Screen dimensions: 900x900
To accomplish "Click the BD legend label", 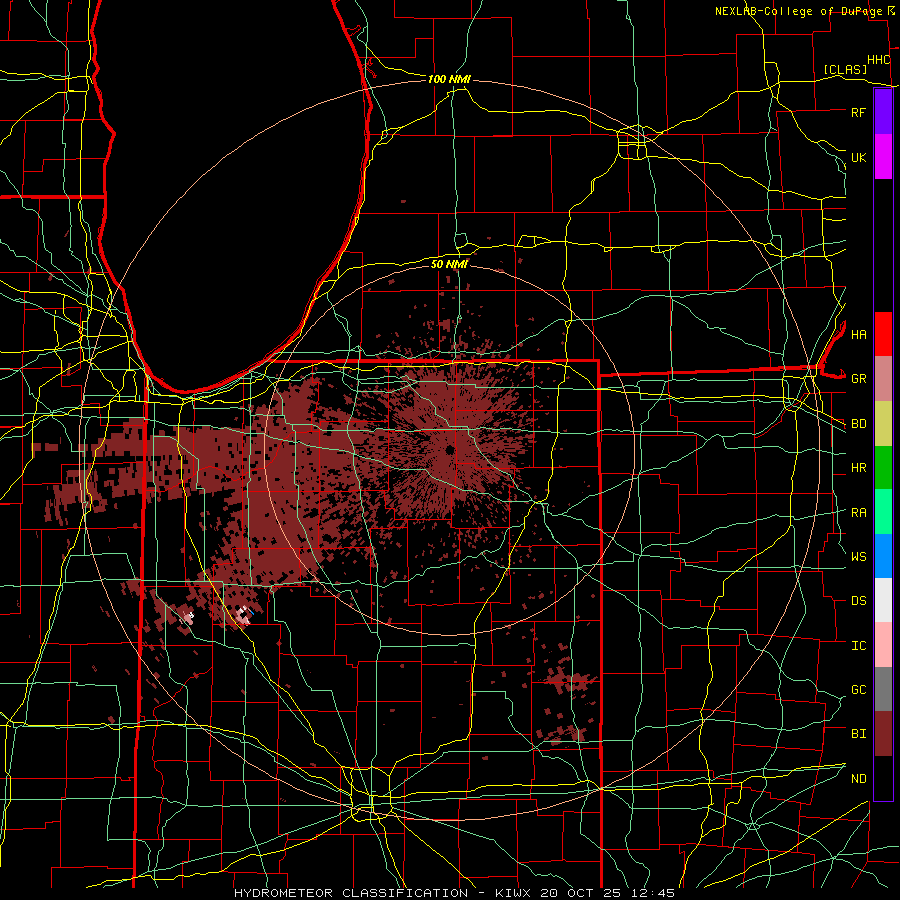I will [858, 424].
